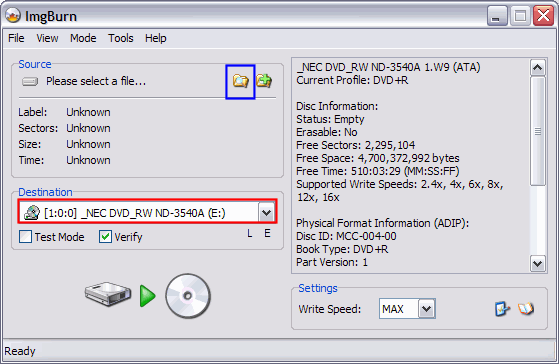This screenshot has width=559, height=364.
Task: Click 'Book Type: DVD+R' line
Action: coord(342,249)
